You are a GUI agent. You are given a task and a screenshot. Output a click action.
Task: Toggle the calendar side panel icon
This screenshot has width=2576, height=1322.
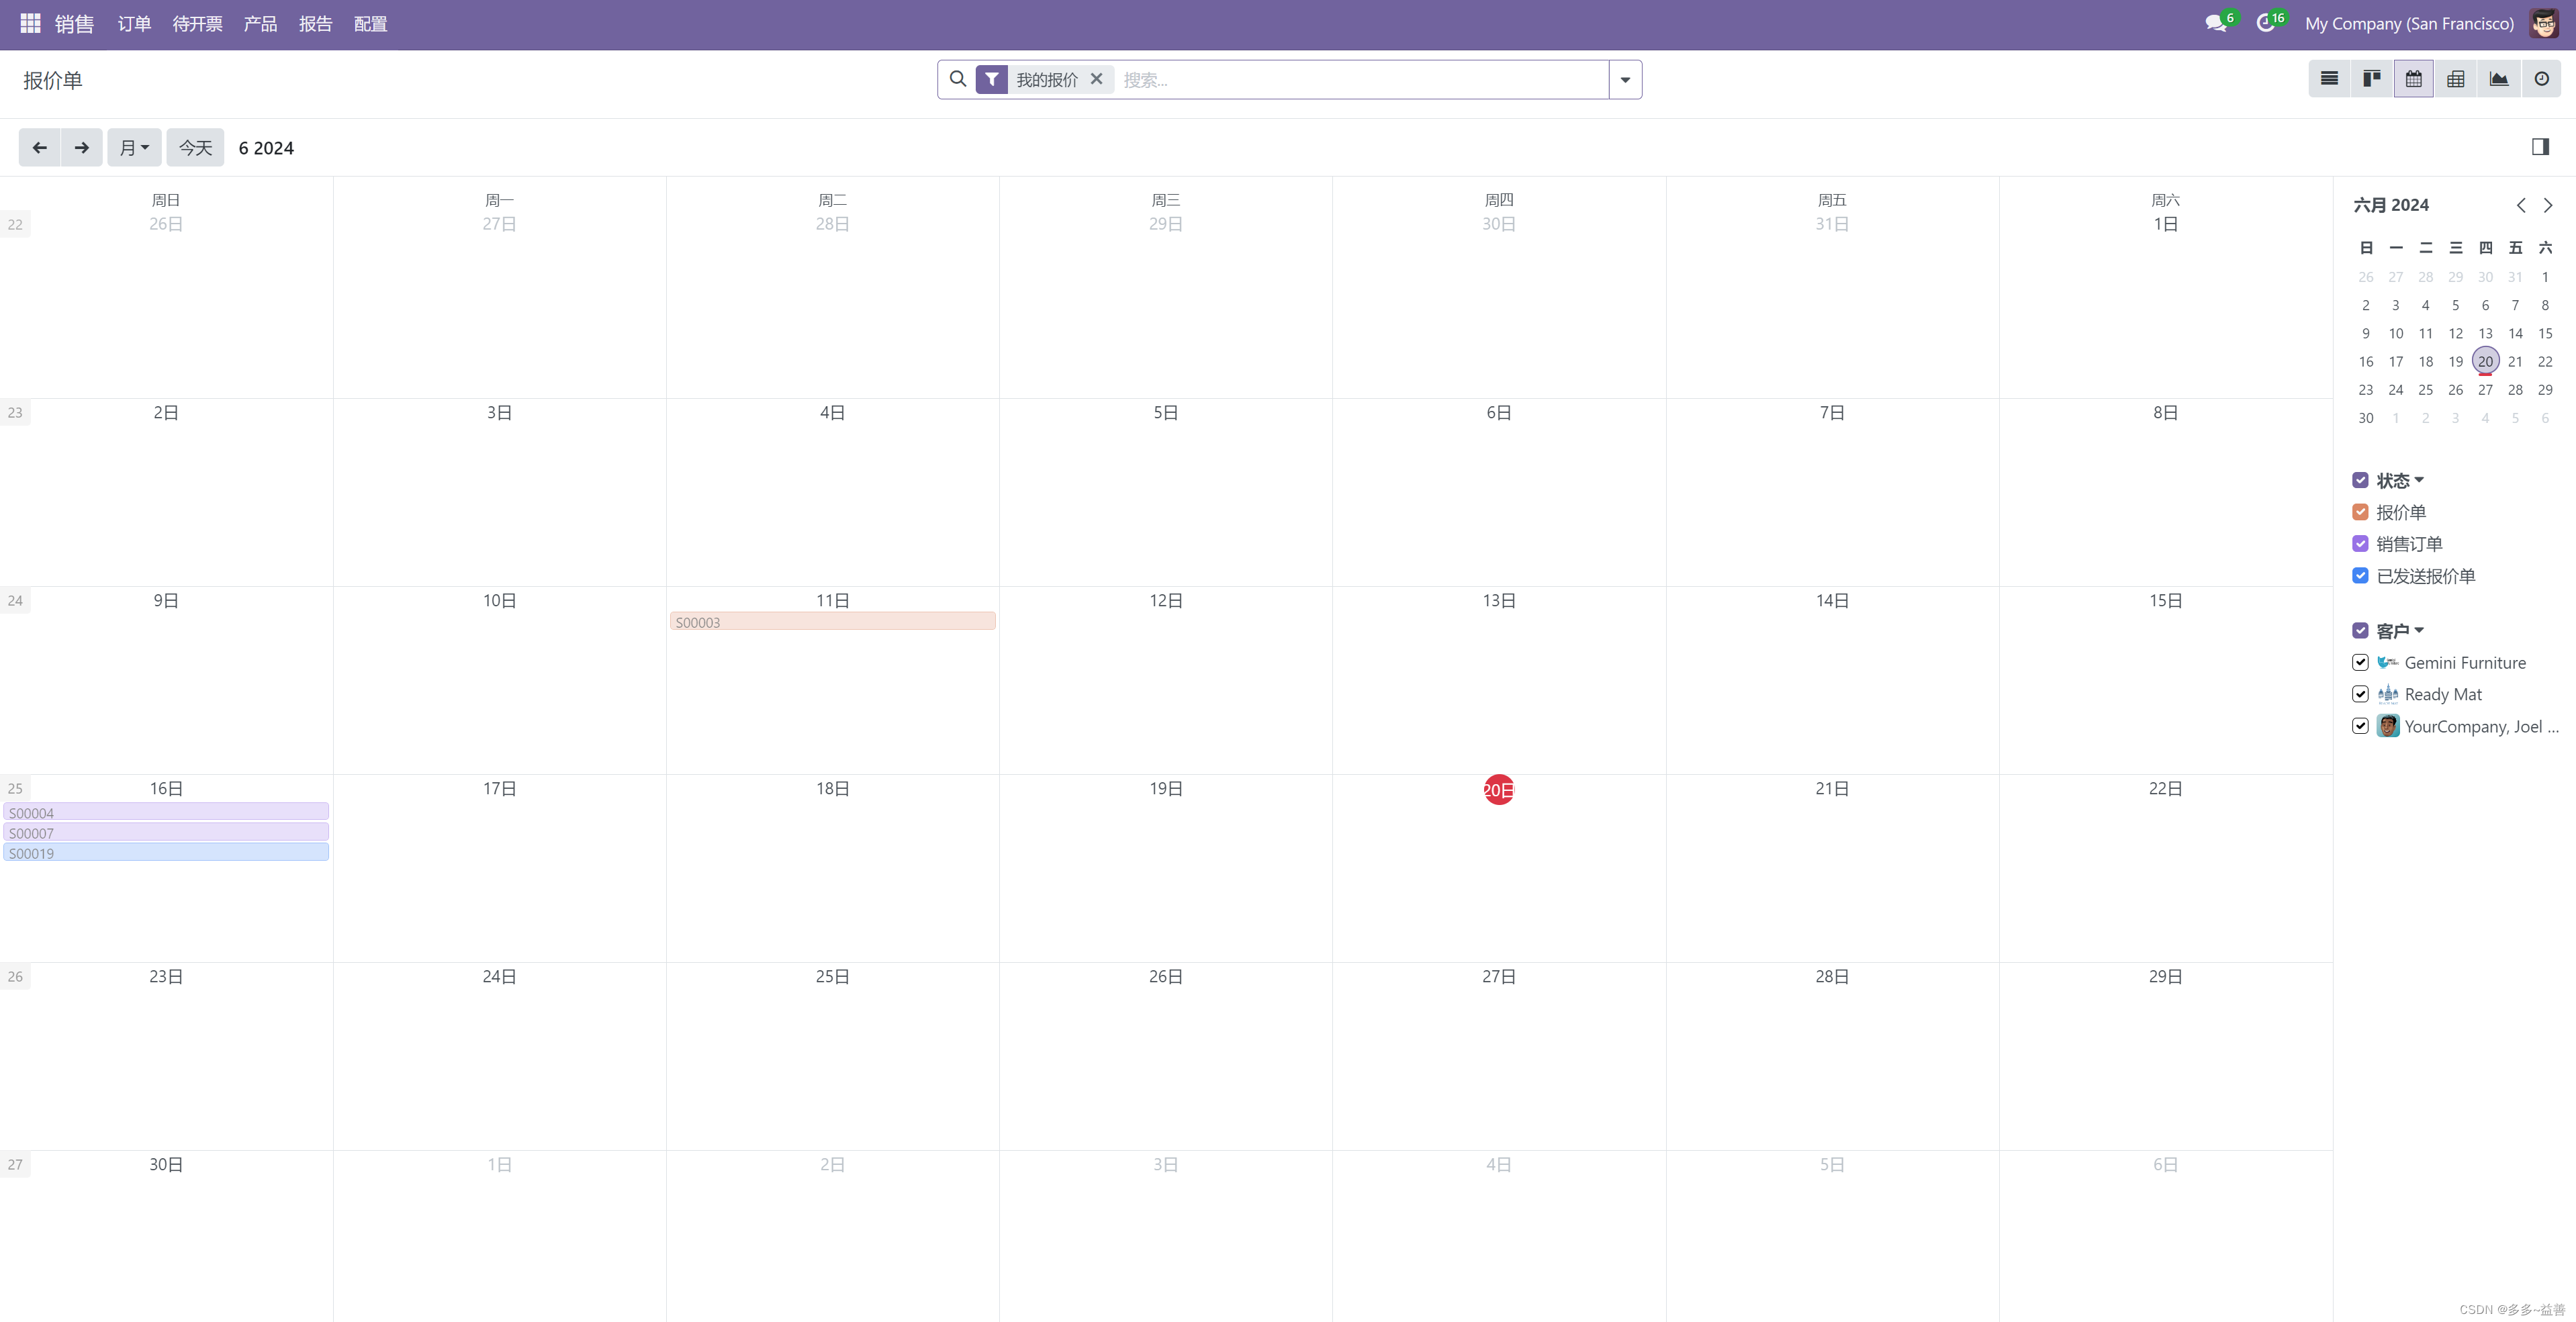[2539, 147]
